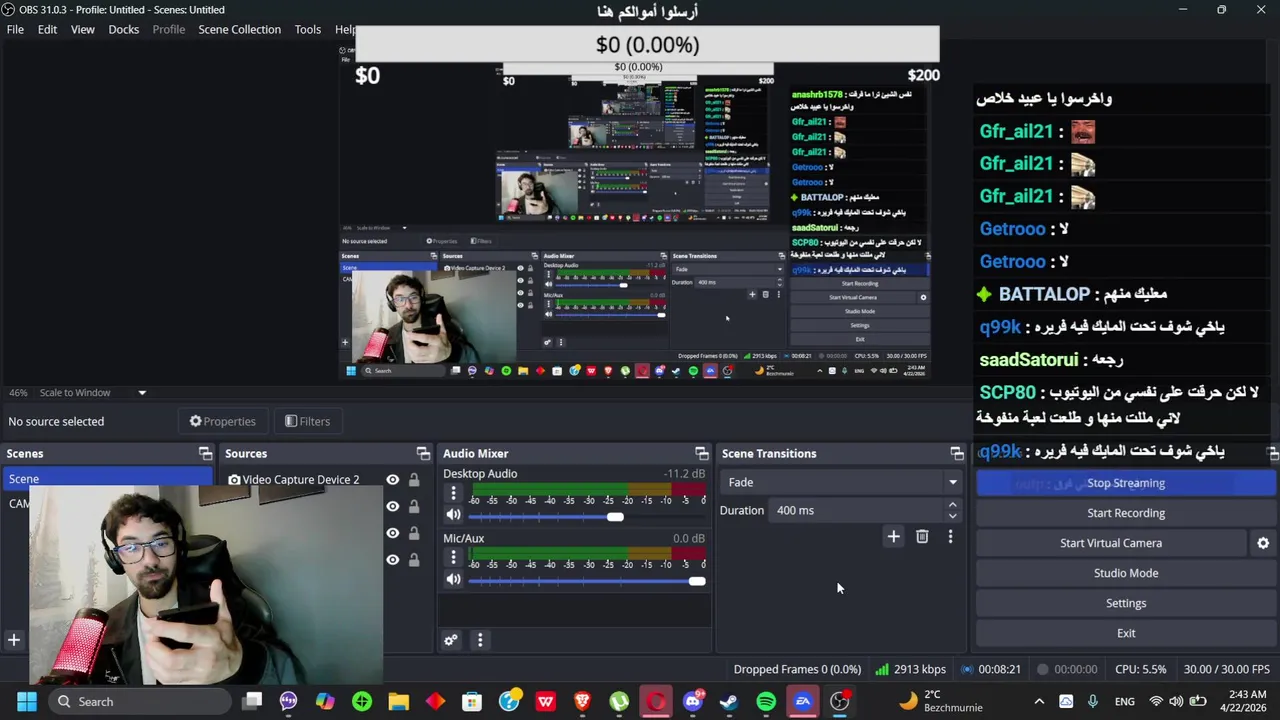This screenshot has width=1280, height=720.
Task: Open the Audio Mixer bottom menu dots
Action: point(480,640)
